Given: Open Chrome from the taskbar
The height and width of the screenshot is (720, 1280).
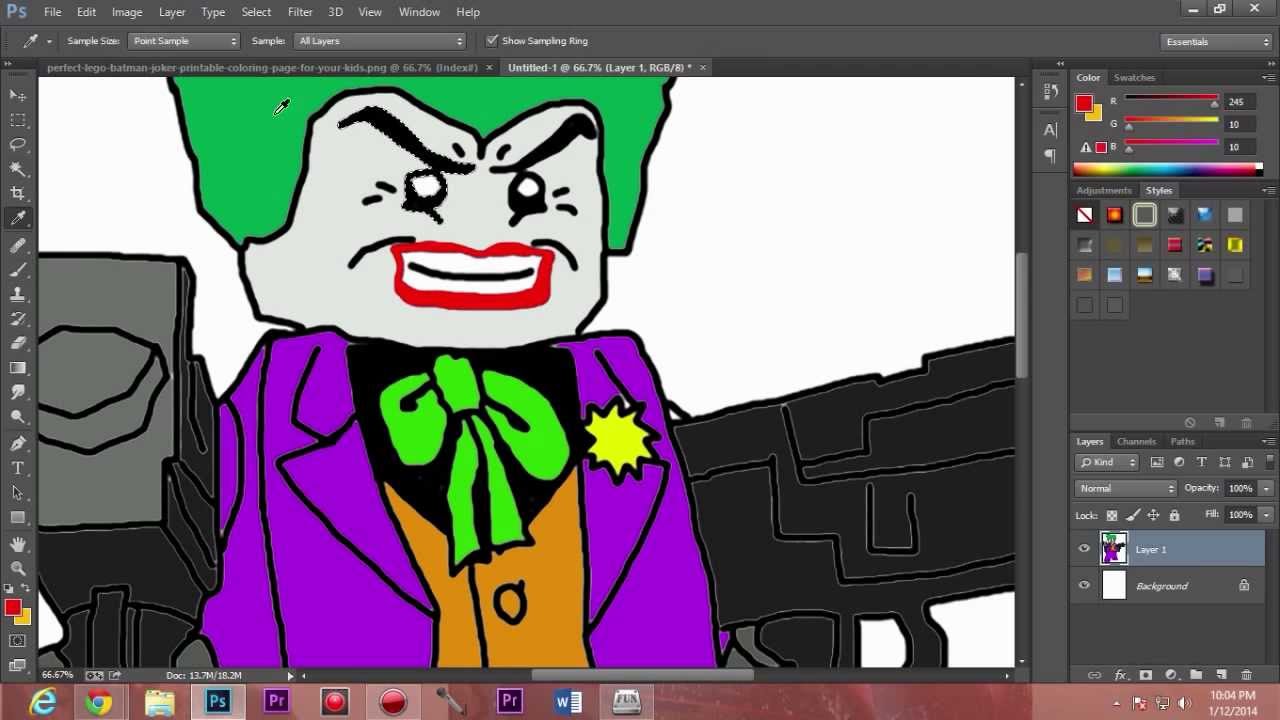Looking at the screenshot, I should tap(98, 702).
